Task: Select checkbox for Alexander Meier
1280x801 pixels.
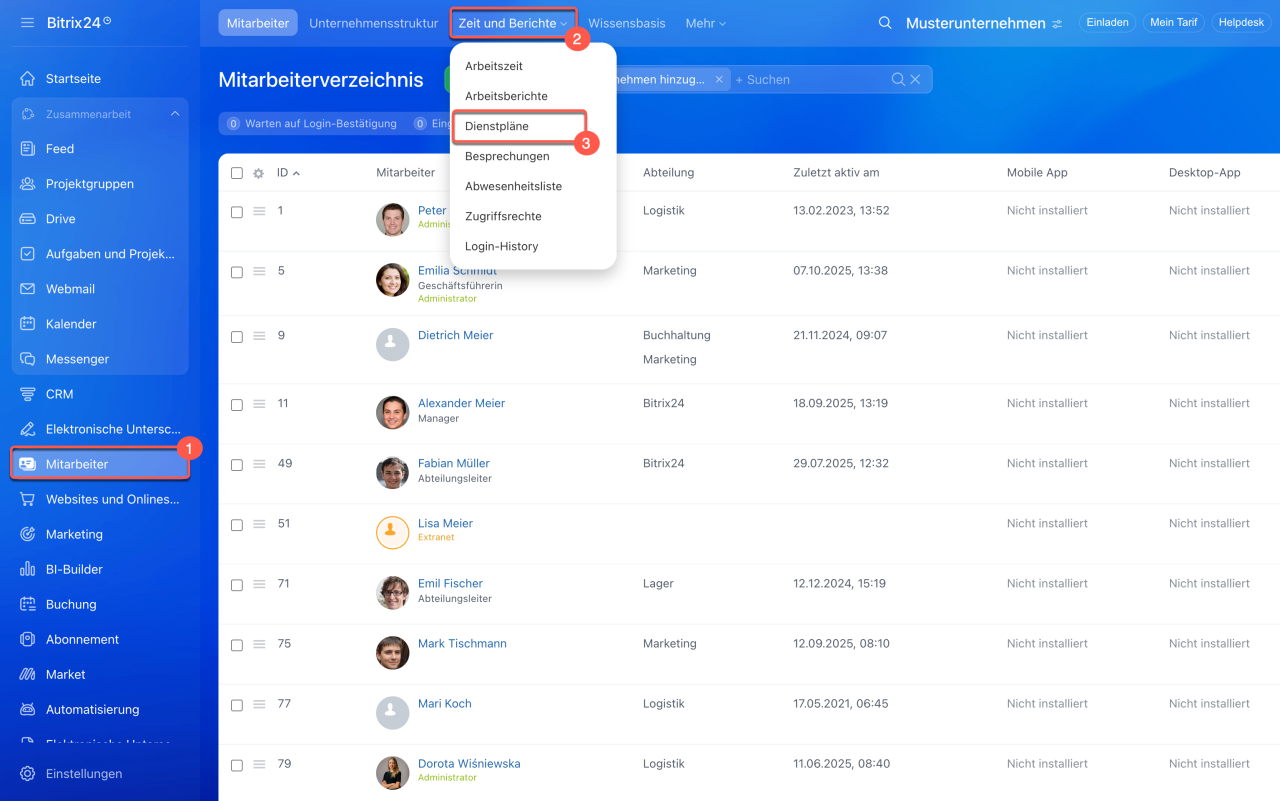Action: pyautogui.click(x=237, y=405)
